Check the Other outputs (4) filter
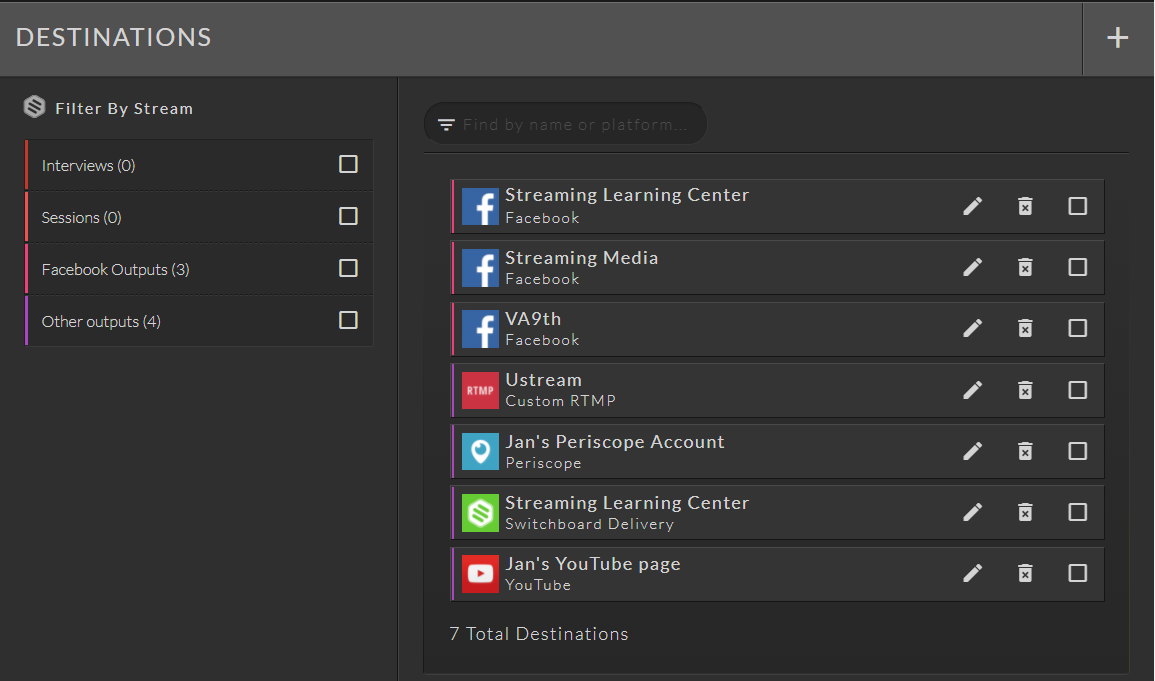Screen dimensions: 1155x681 click(348, 320)
